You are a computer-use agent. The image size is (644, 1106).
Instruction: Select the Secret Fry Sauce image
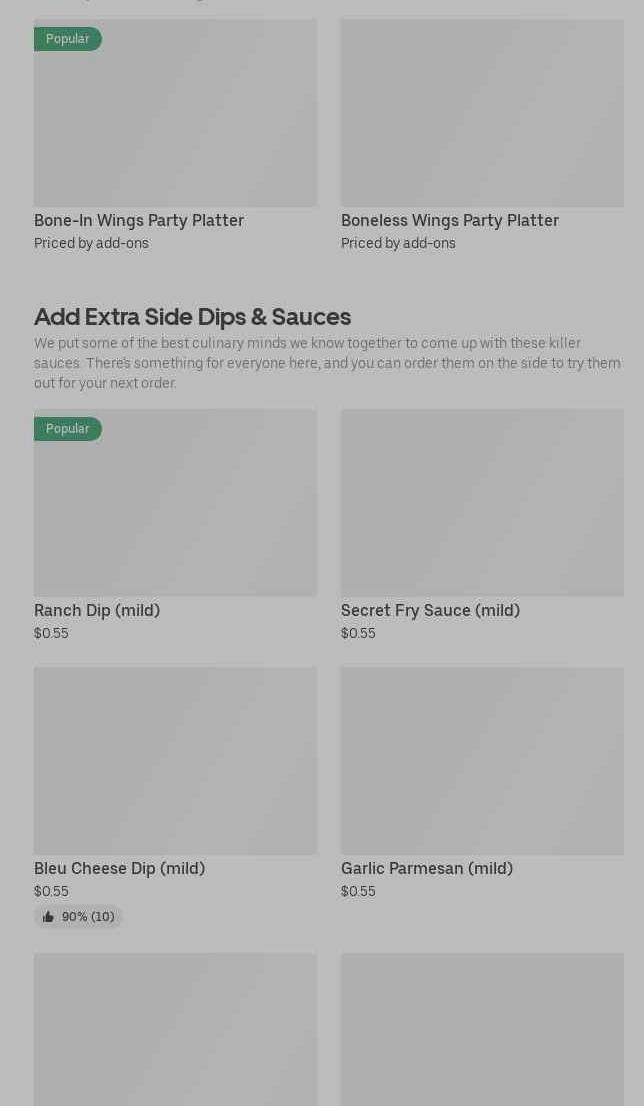pyautogui.click(x=482, y=502)
